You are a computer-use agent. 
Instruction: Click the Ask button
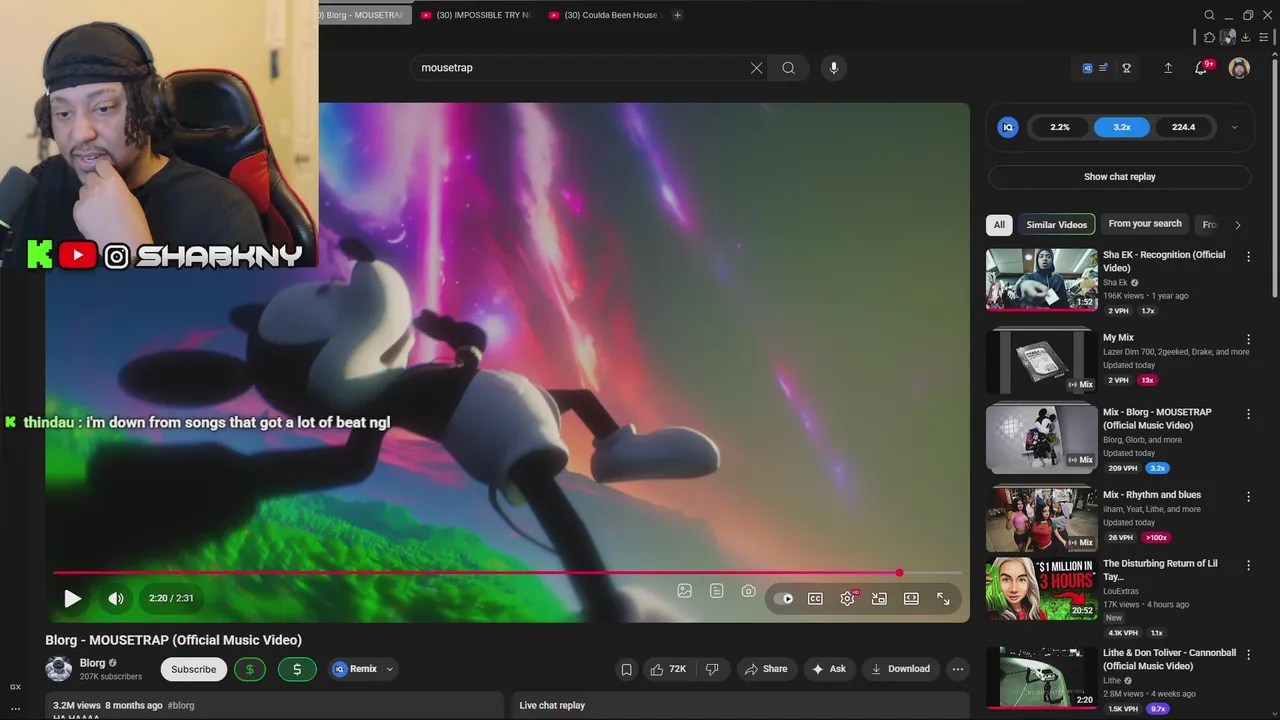[x=829, y=669]
